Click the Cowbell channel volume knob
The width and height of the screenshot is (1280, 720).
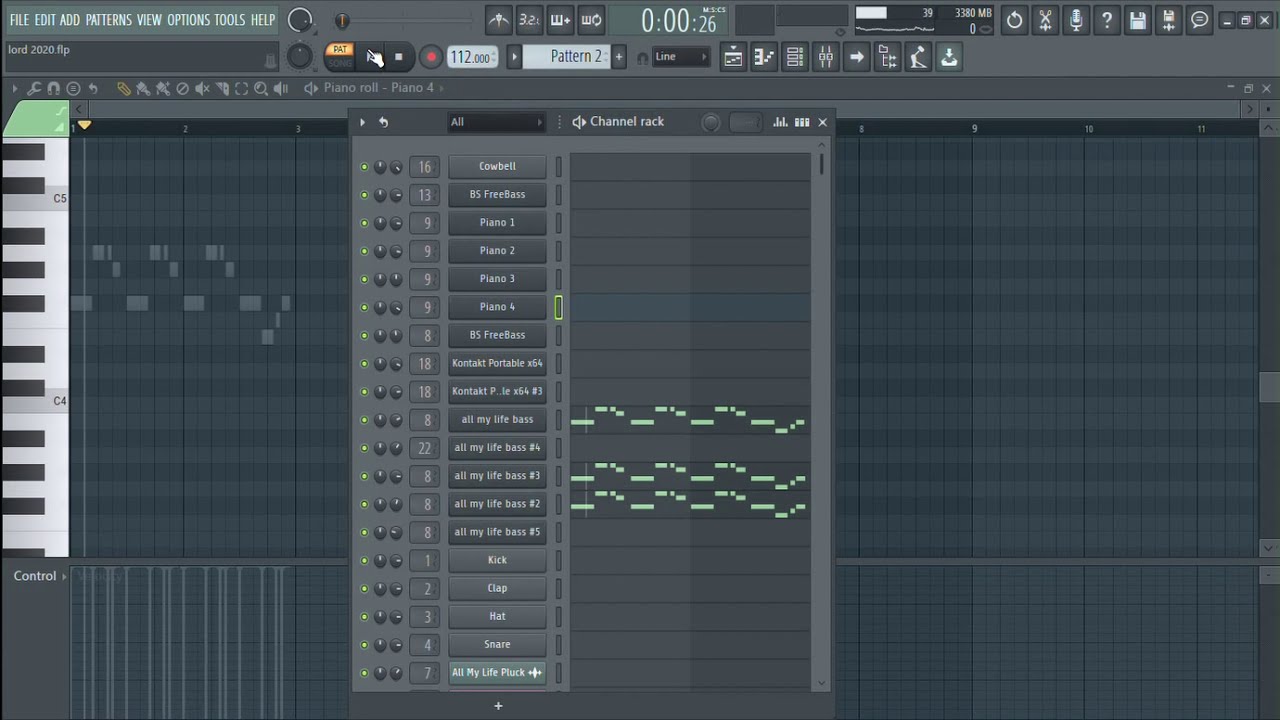pos(396,167)
